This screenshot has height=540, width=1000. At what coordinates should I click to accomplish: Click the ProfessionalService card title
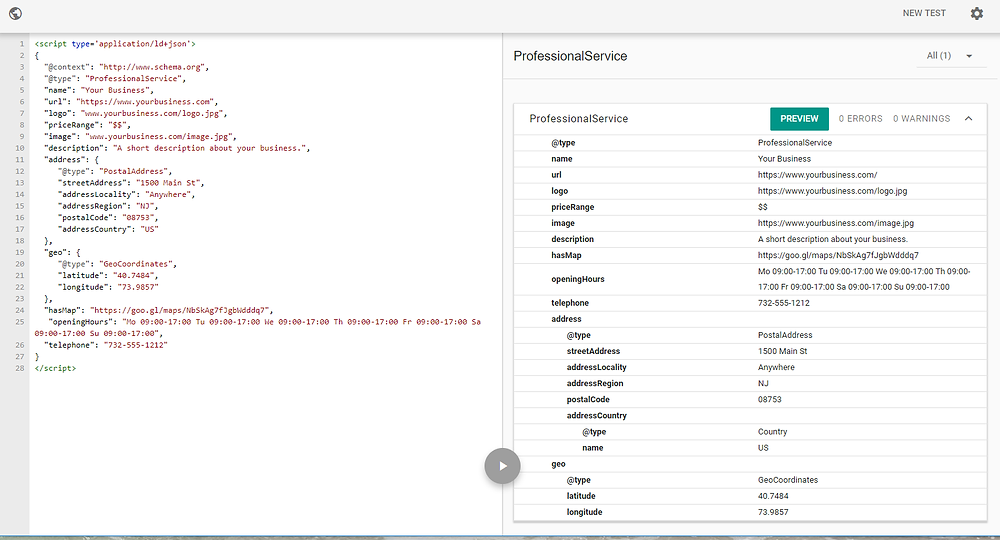578,119
